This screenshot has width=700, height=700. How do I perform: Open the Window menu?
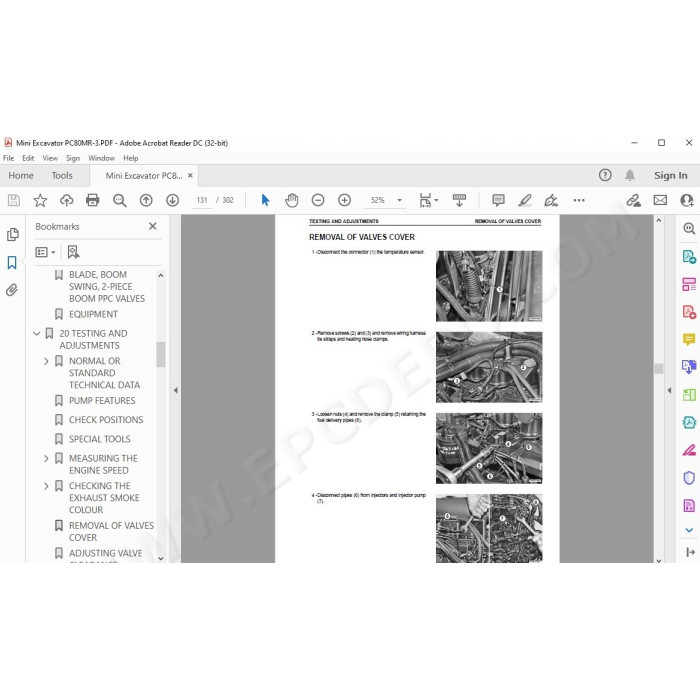click(x=101, y=158)
